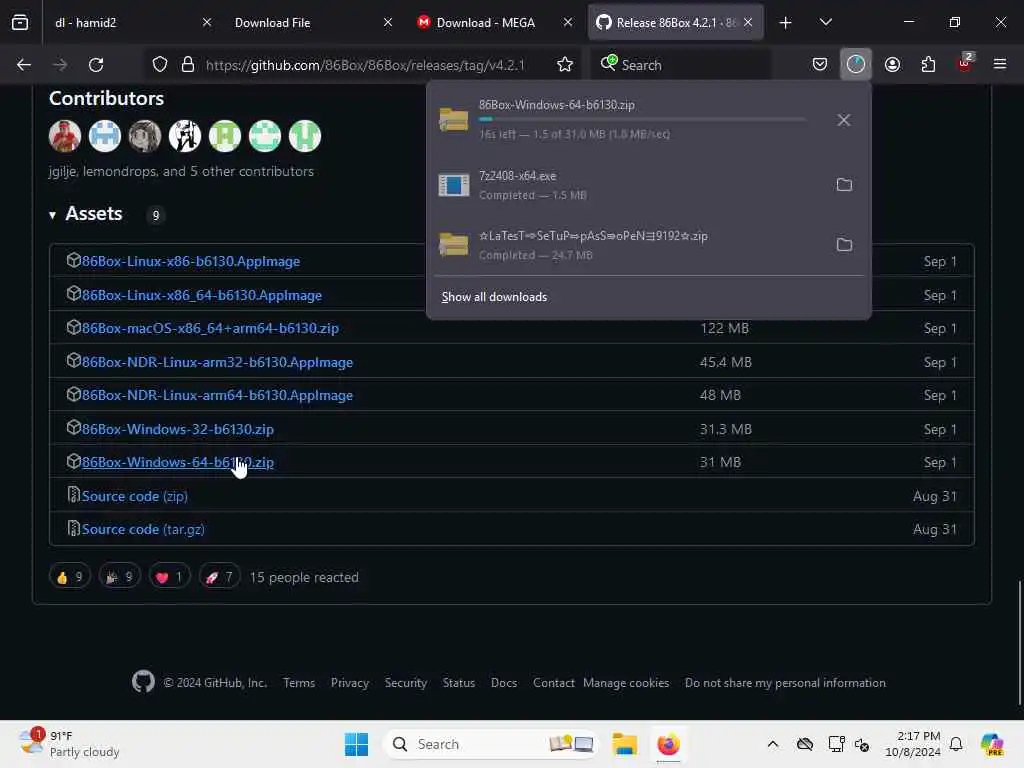Open the Windows Start menu
1024x768 pixels.
[x=356, y=744]
